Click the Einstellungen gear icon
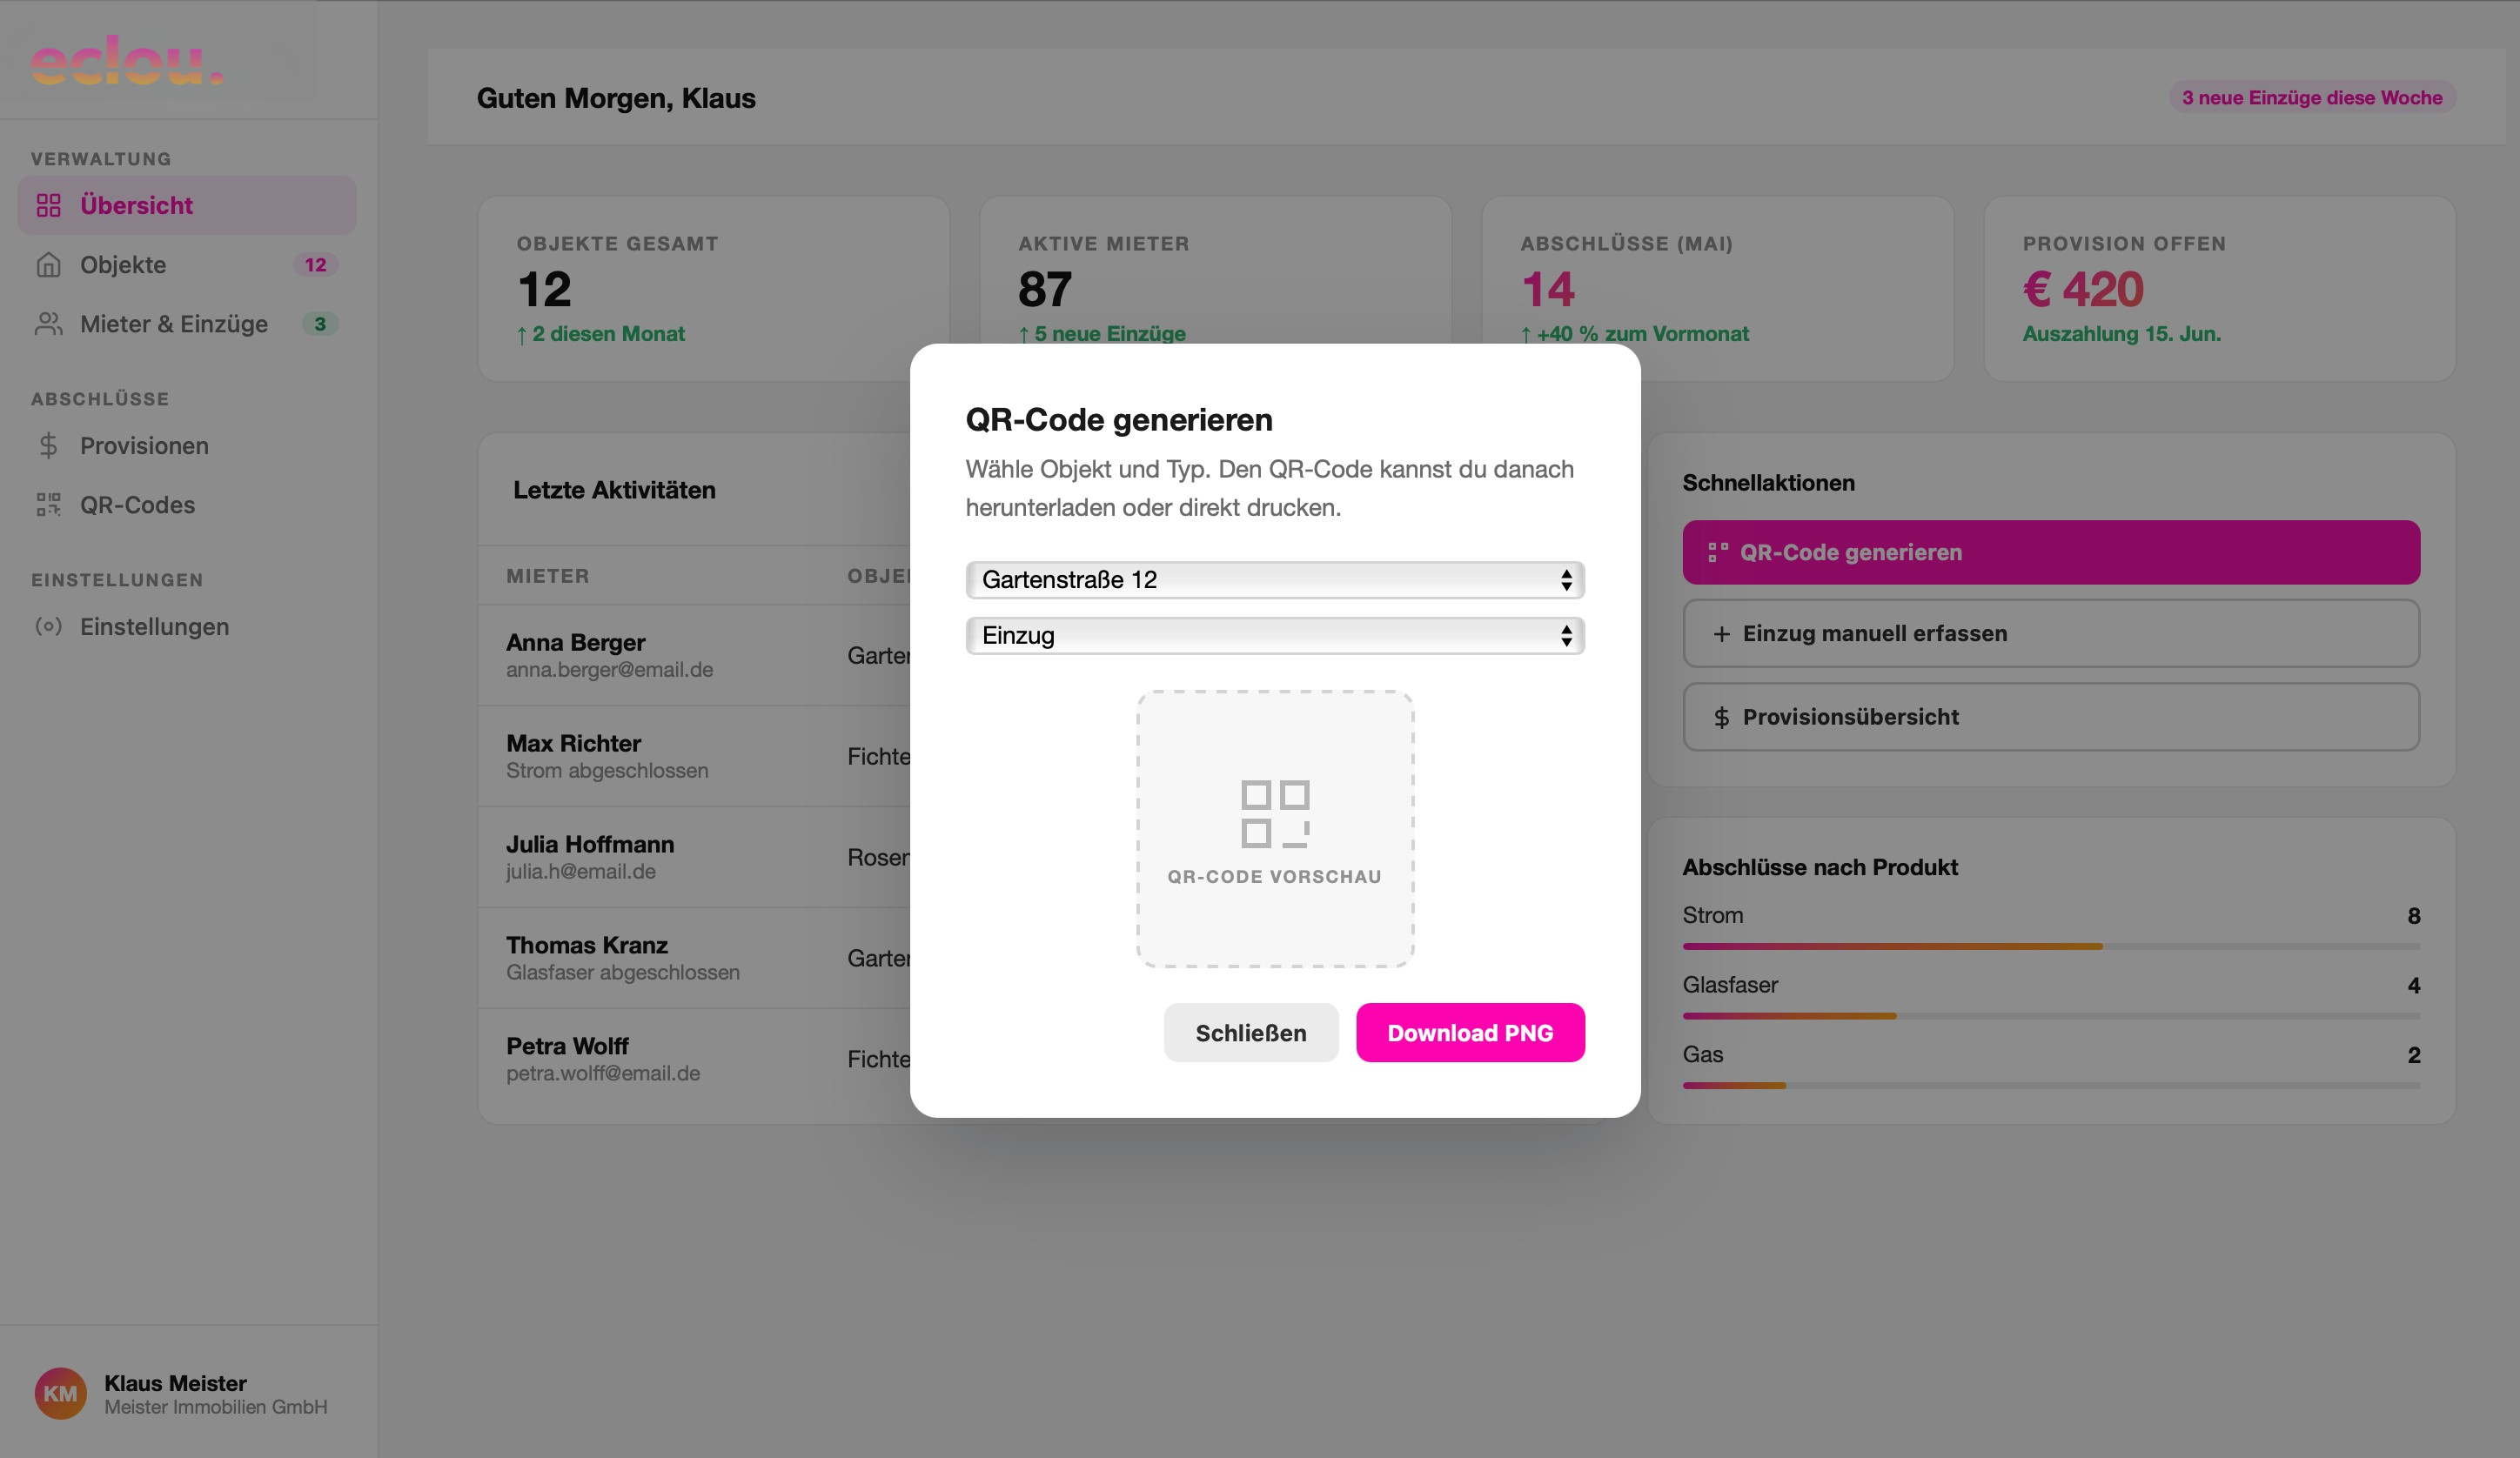This screenshot has height=1458, width=2520. point(49,626)
